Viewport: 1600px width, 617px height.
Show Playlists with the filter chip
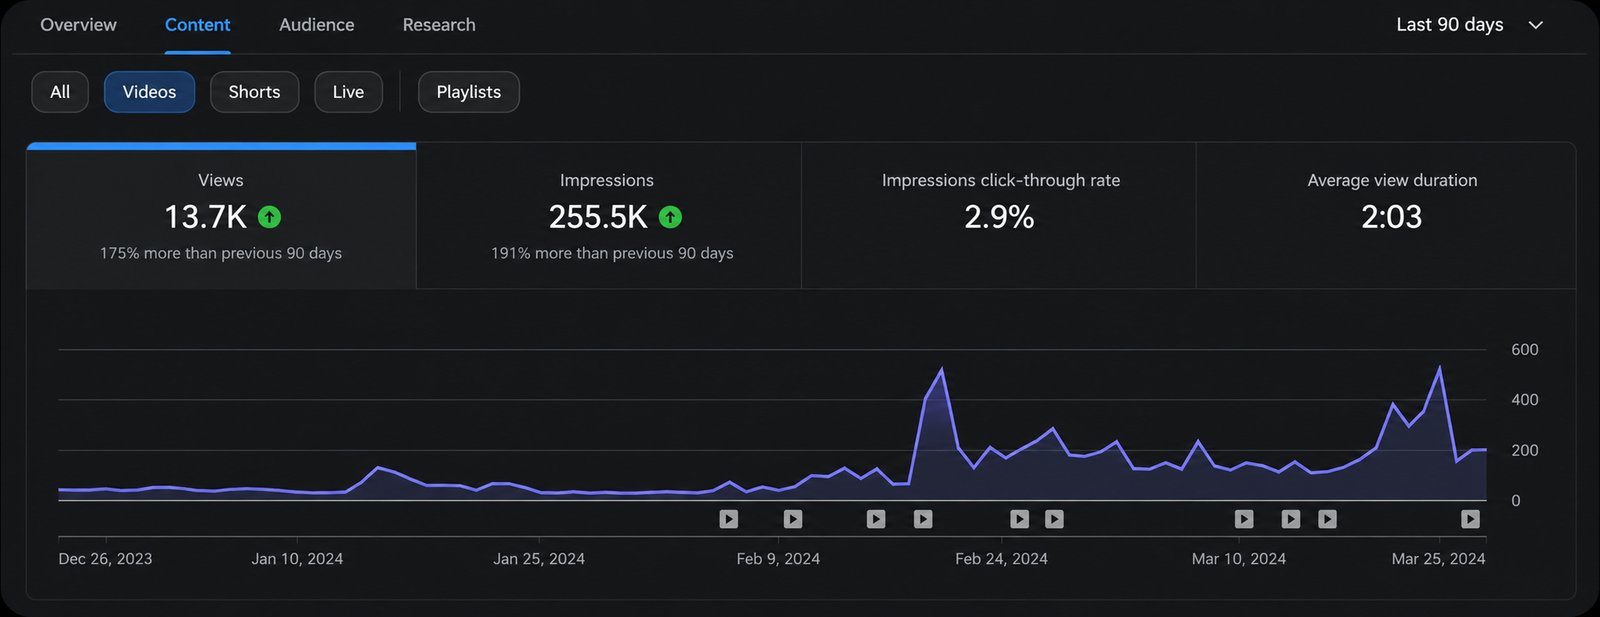point(469,92)
